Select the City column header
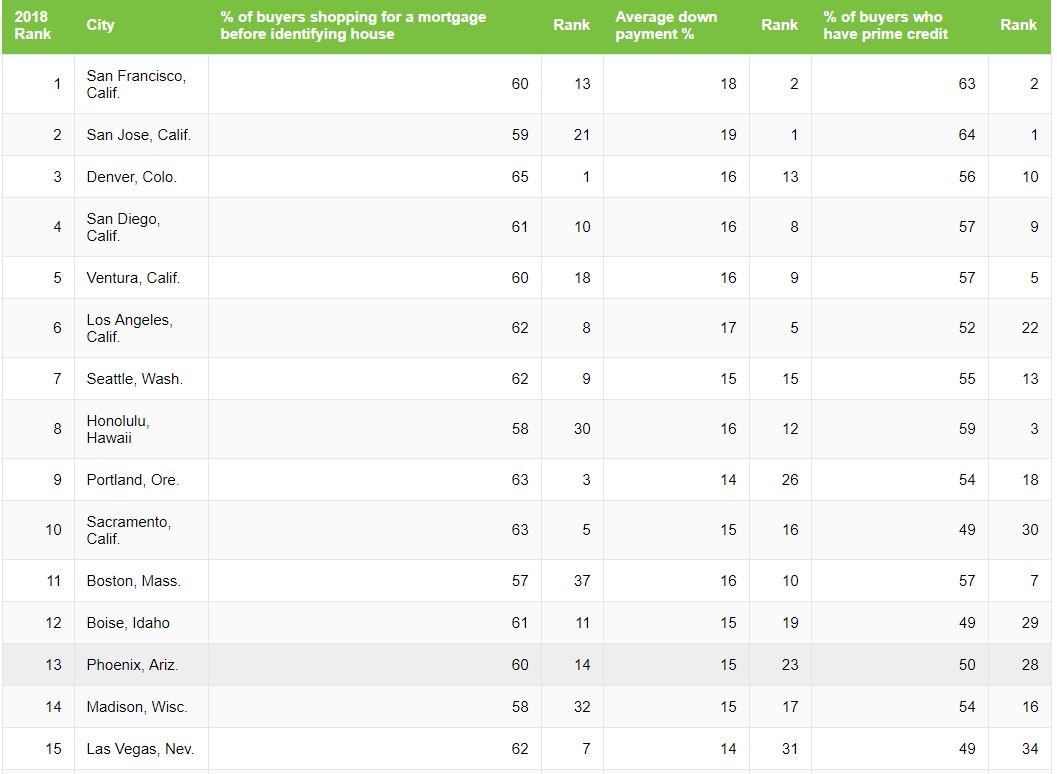1057x774 pixels. pyautogui.click(x=141, y=26)
